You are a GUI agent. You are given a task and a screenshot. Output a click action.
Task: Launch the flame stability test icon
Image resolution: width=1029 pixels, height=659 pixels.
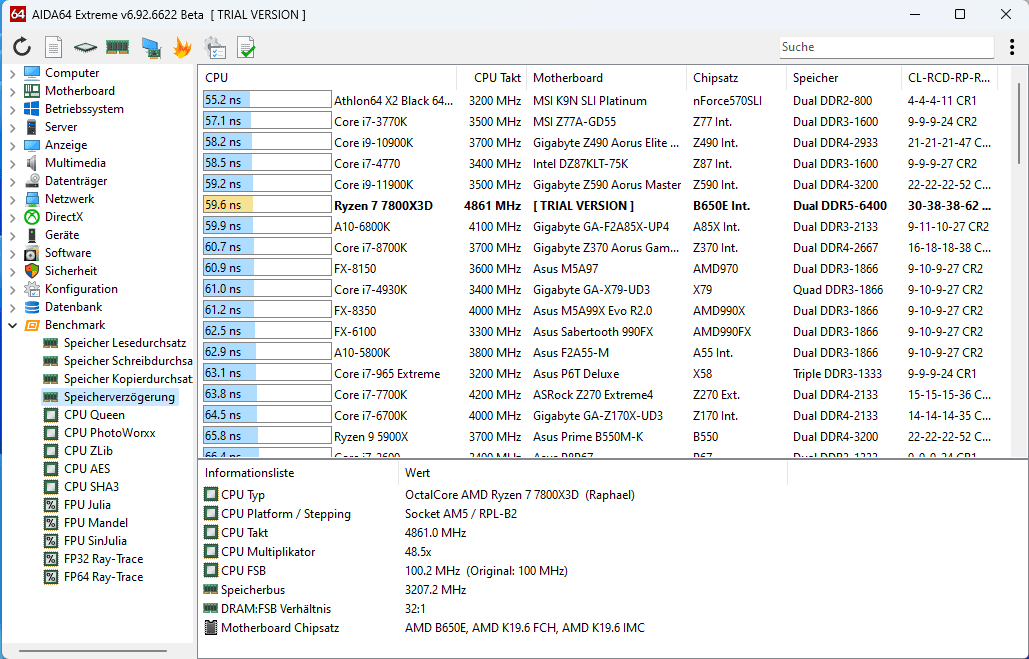(x=182, y=47)
